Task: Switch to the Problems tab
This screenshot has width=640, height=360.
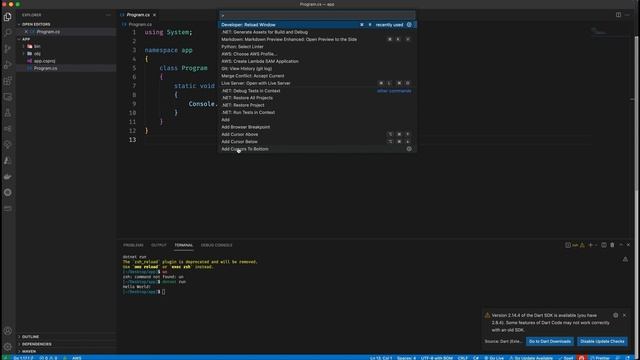Action: 133,245
